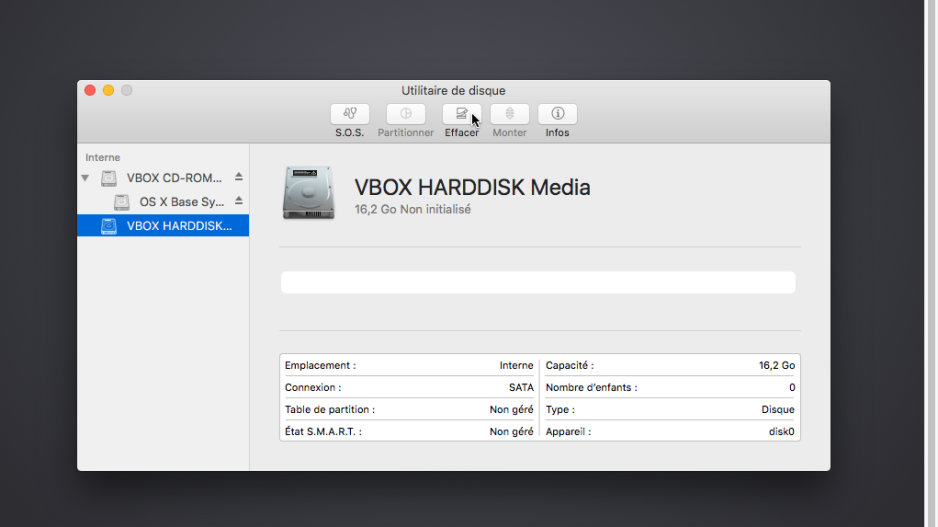
Task: Click the OS X Base System disk icon
Action: coord(122,202)
